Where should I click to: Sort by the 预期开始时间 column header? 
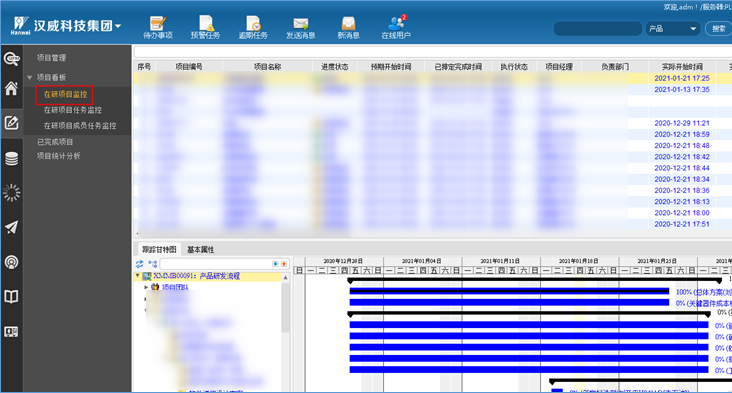tap(391, 67)
